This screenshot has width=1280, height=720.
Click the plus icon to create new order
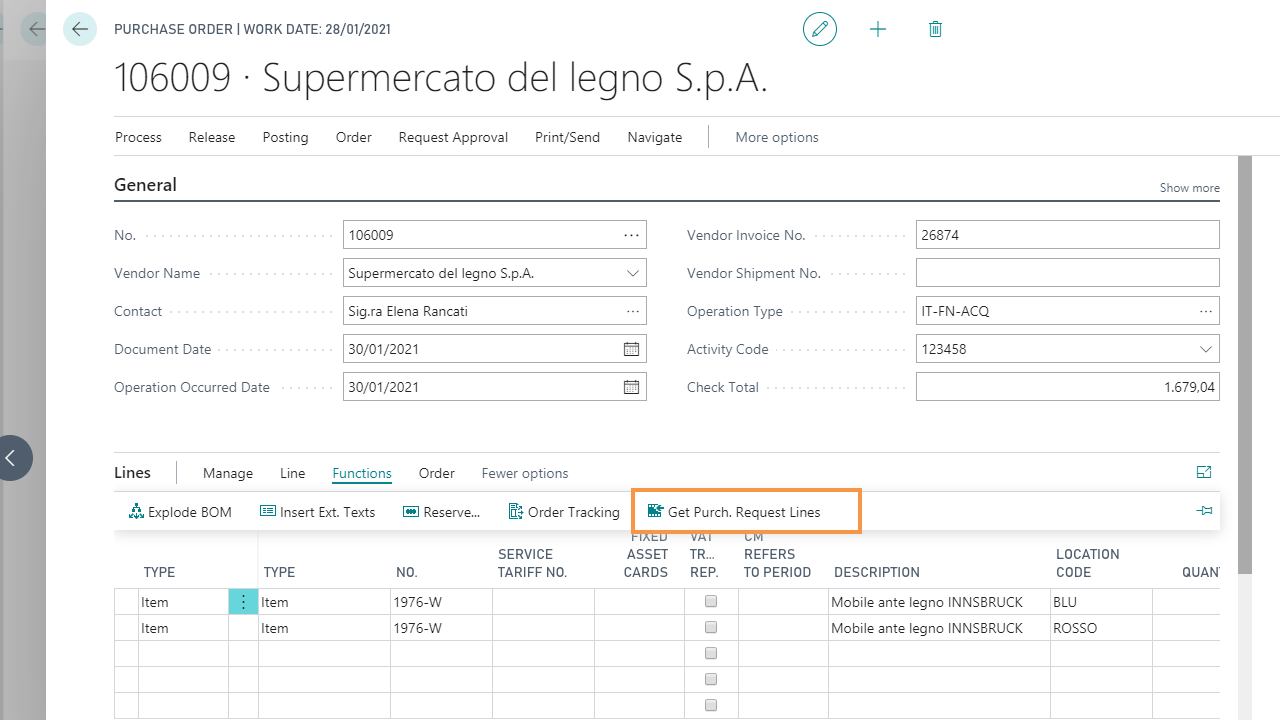point(878,30)
